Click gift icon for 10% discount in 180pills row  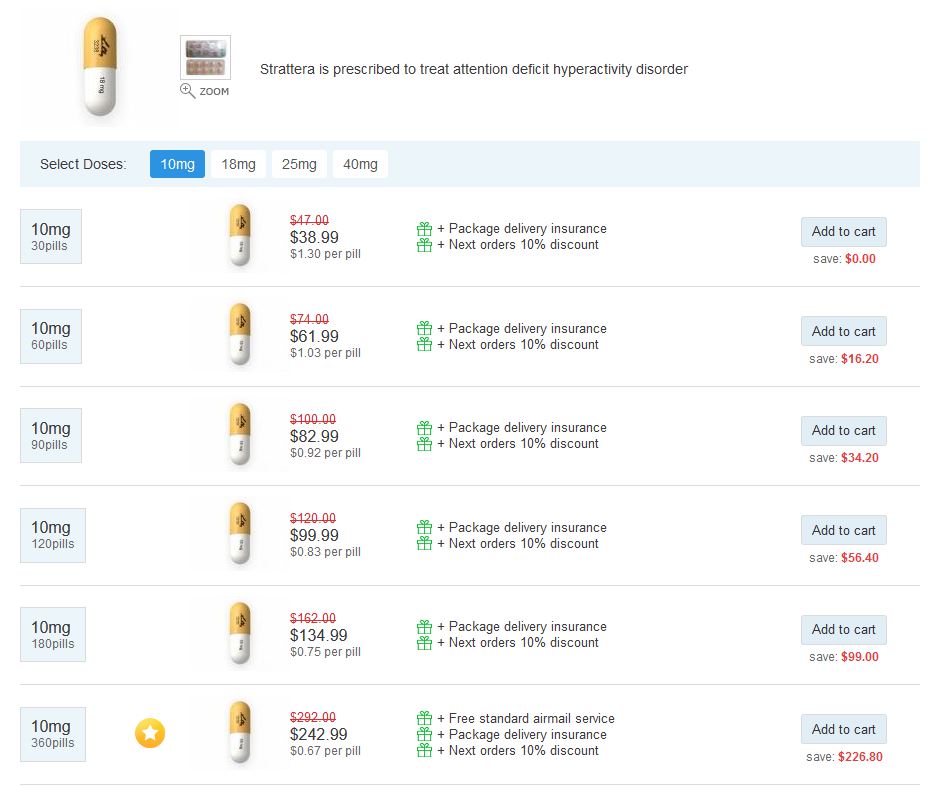pos(425,643)
